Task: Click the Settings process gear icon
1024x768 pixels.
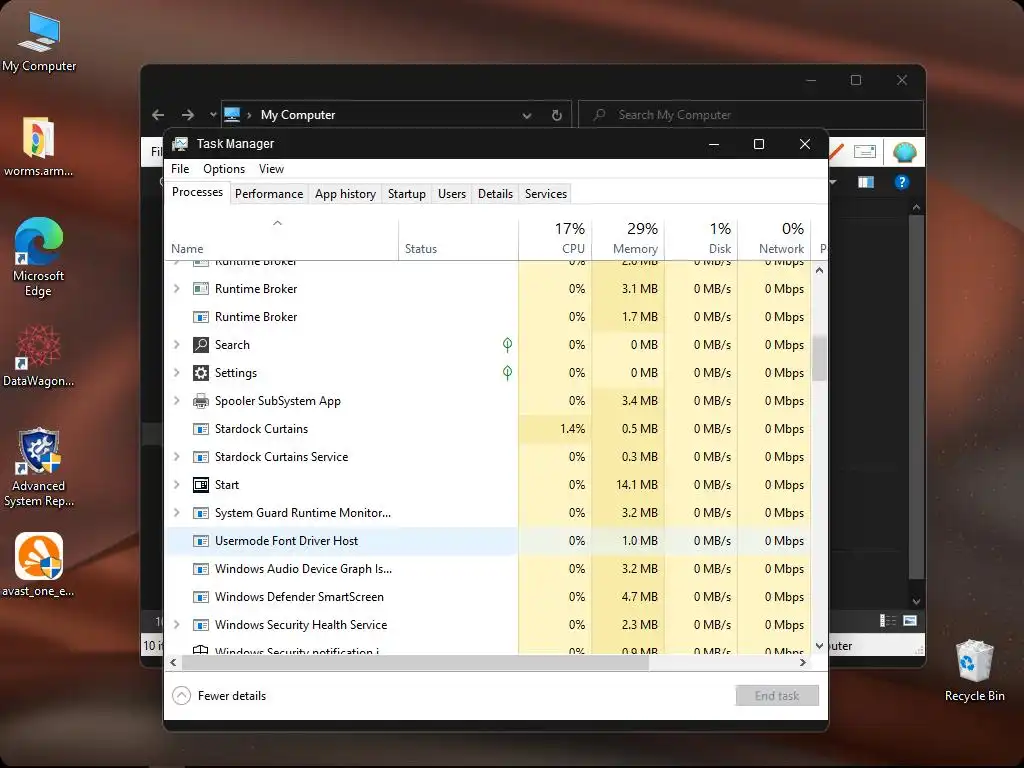Action: click(200, 373)
